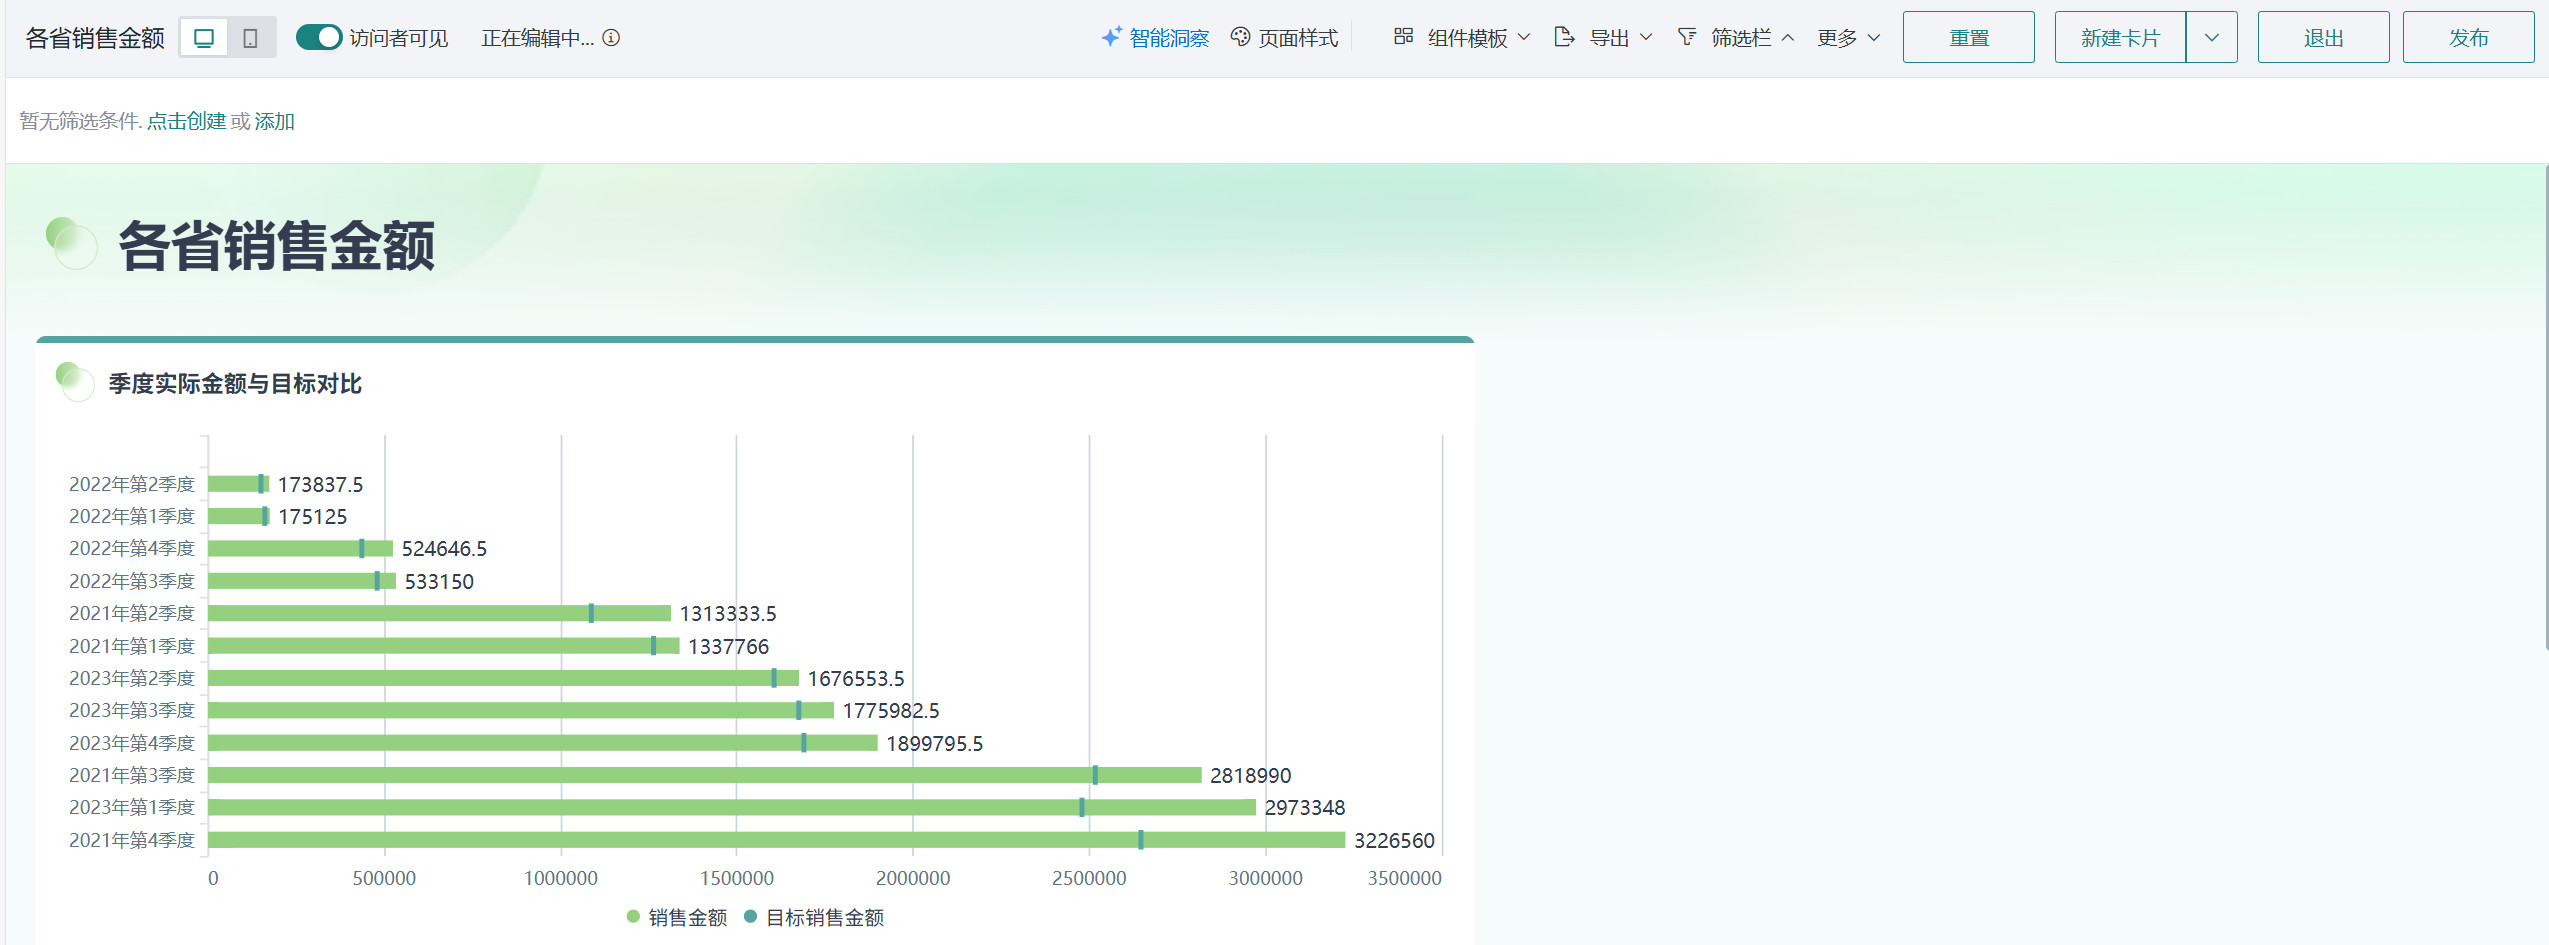2549x945 pixels.
Task: Switch to desktop layout view icon
Action: [204, 38]
